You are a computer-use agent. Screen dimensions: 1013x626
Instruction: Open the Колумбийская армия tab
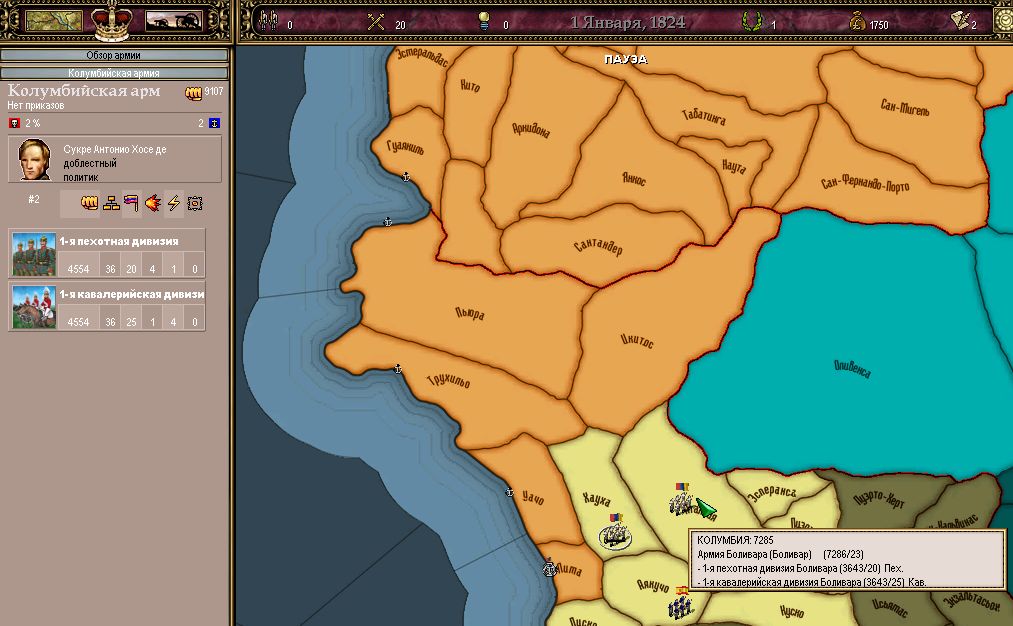(114, 73)
